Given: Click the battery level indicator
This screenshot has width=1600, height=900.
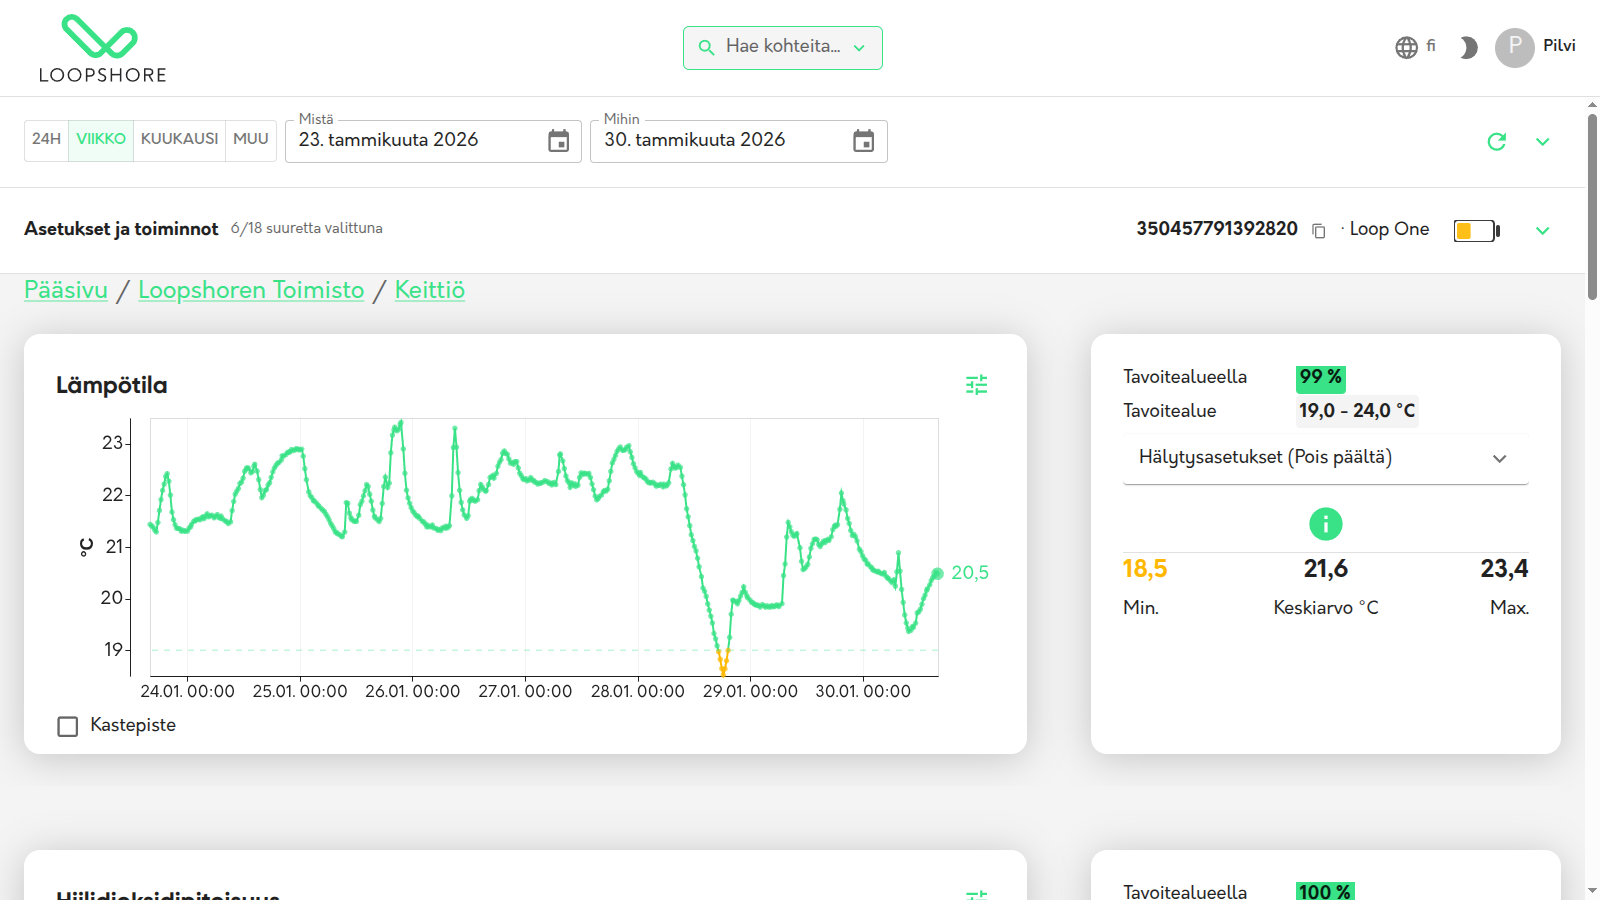Looking at the screenshot, I should click(x=1477, y=231).
